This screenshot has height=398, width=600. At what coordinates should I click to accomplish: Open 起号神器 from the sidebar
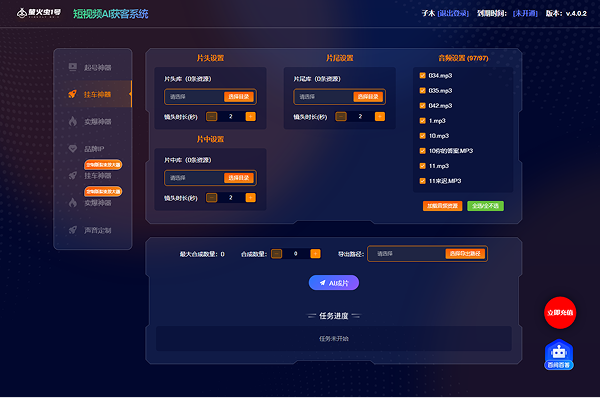click(x=93, y=67)
